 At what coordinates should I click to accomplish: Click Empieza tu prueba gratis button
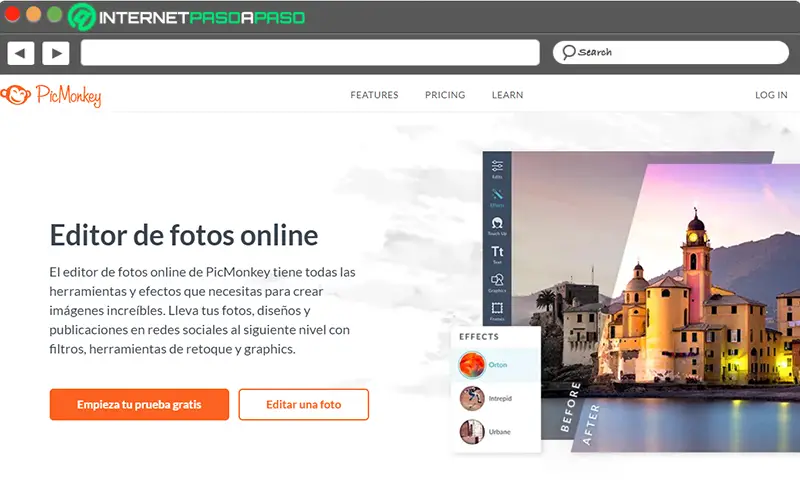tap(139, 405)
